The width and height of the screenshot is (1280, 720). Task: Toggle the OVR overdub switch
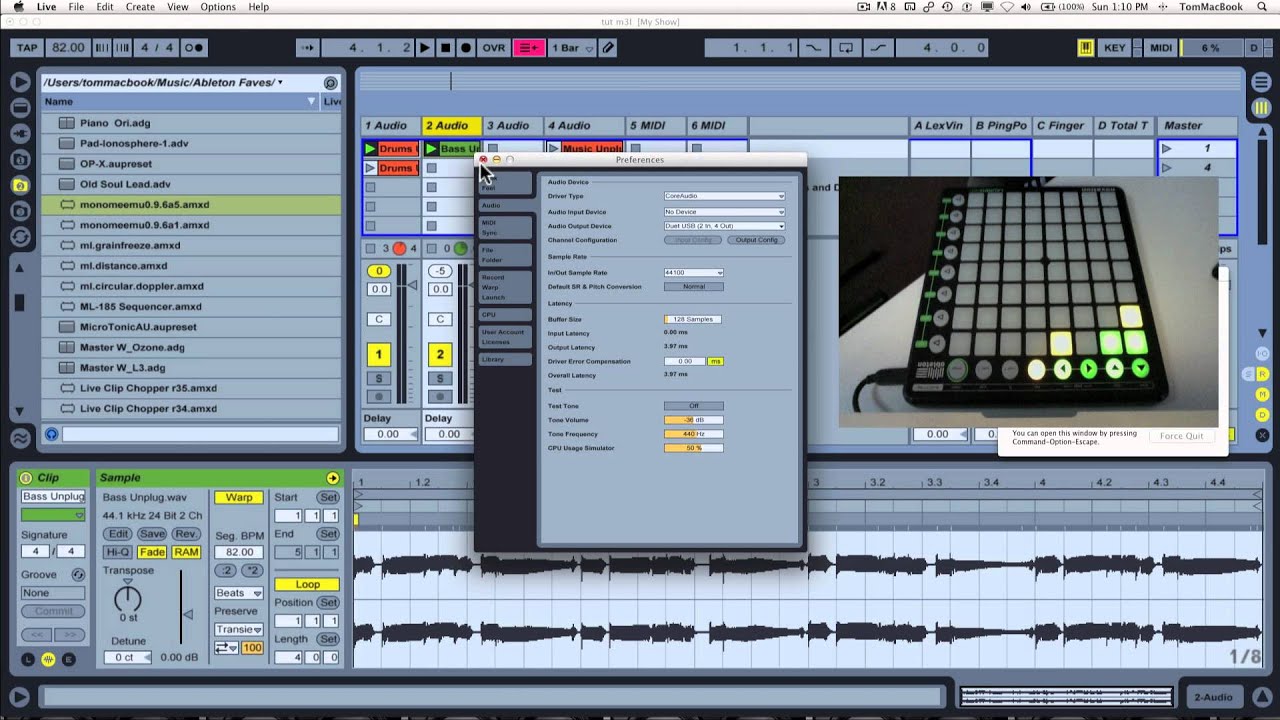(494, 48)
